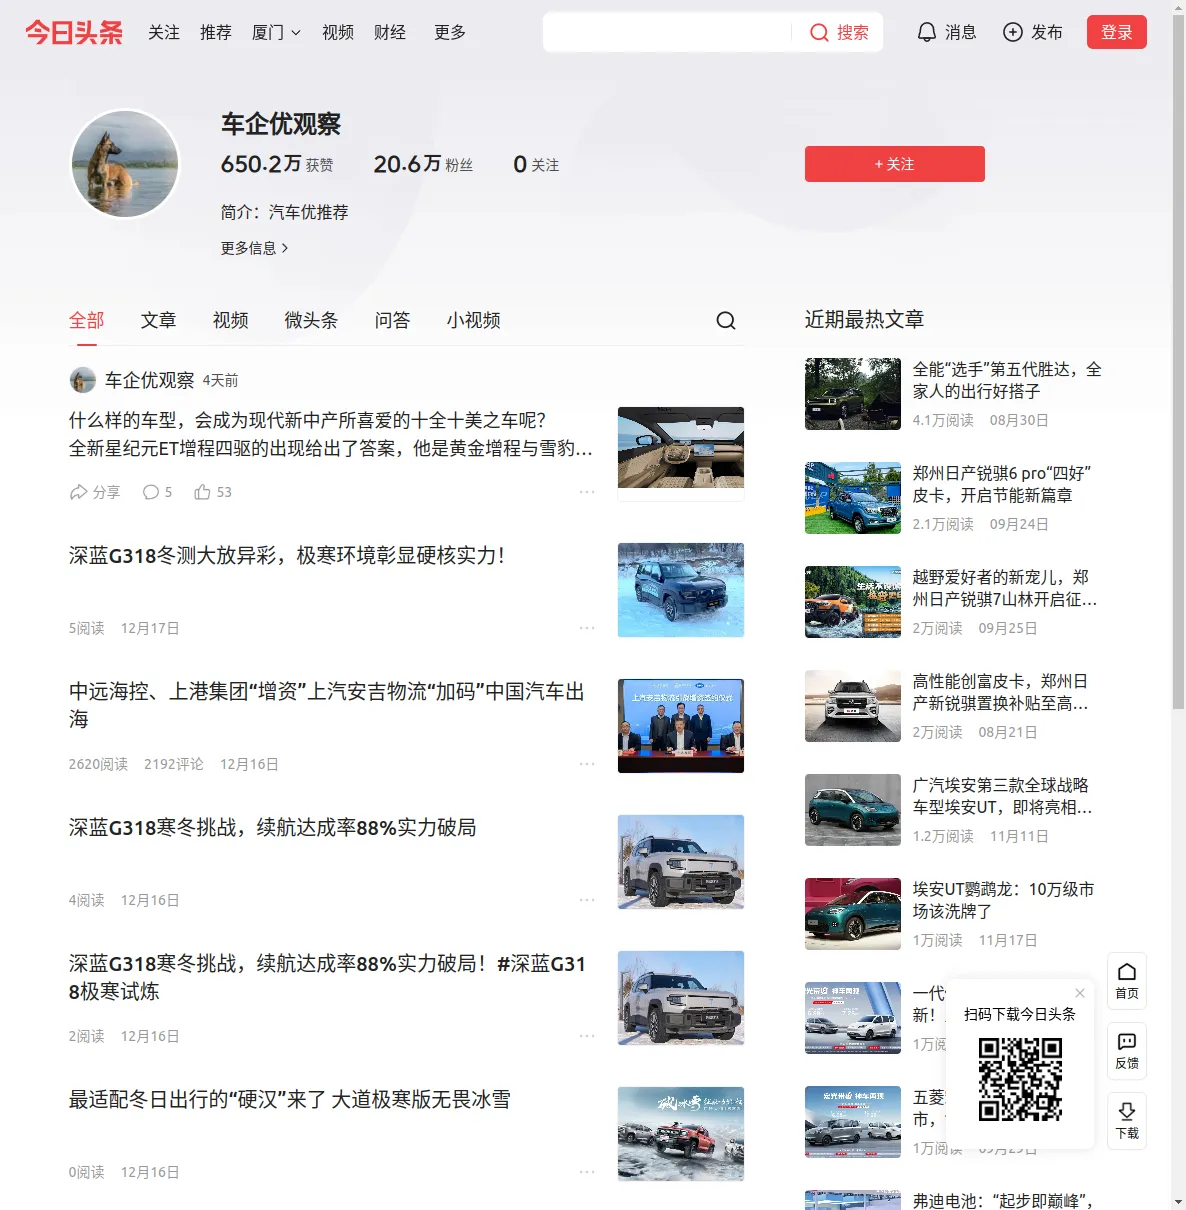Open more options for 中远海控 article
Image resolution: width=1186 pixels, height=1210 pixels.
coord(587,764)
